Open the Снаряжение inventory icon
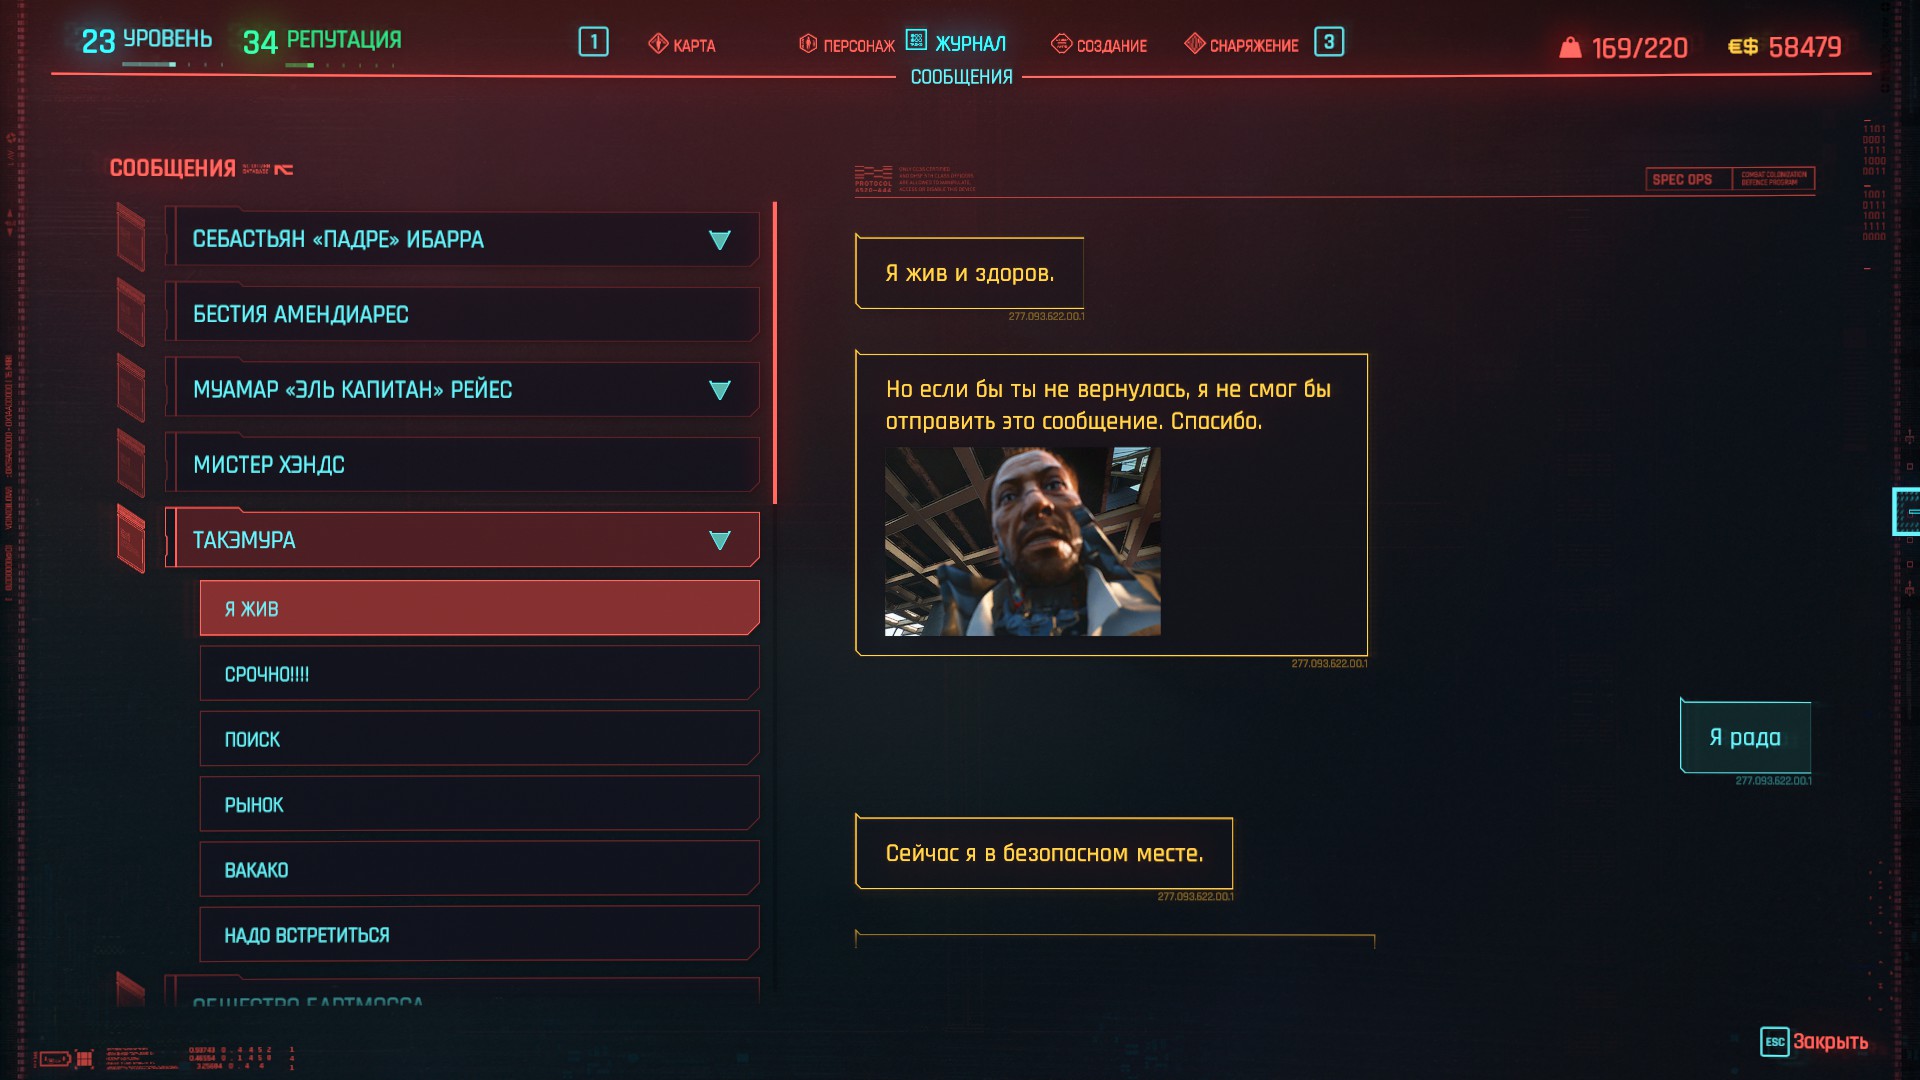1920x1080 pixels. tap(1194, 43)
